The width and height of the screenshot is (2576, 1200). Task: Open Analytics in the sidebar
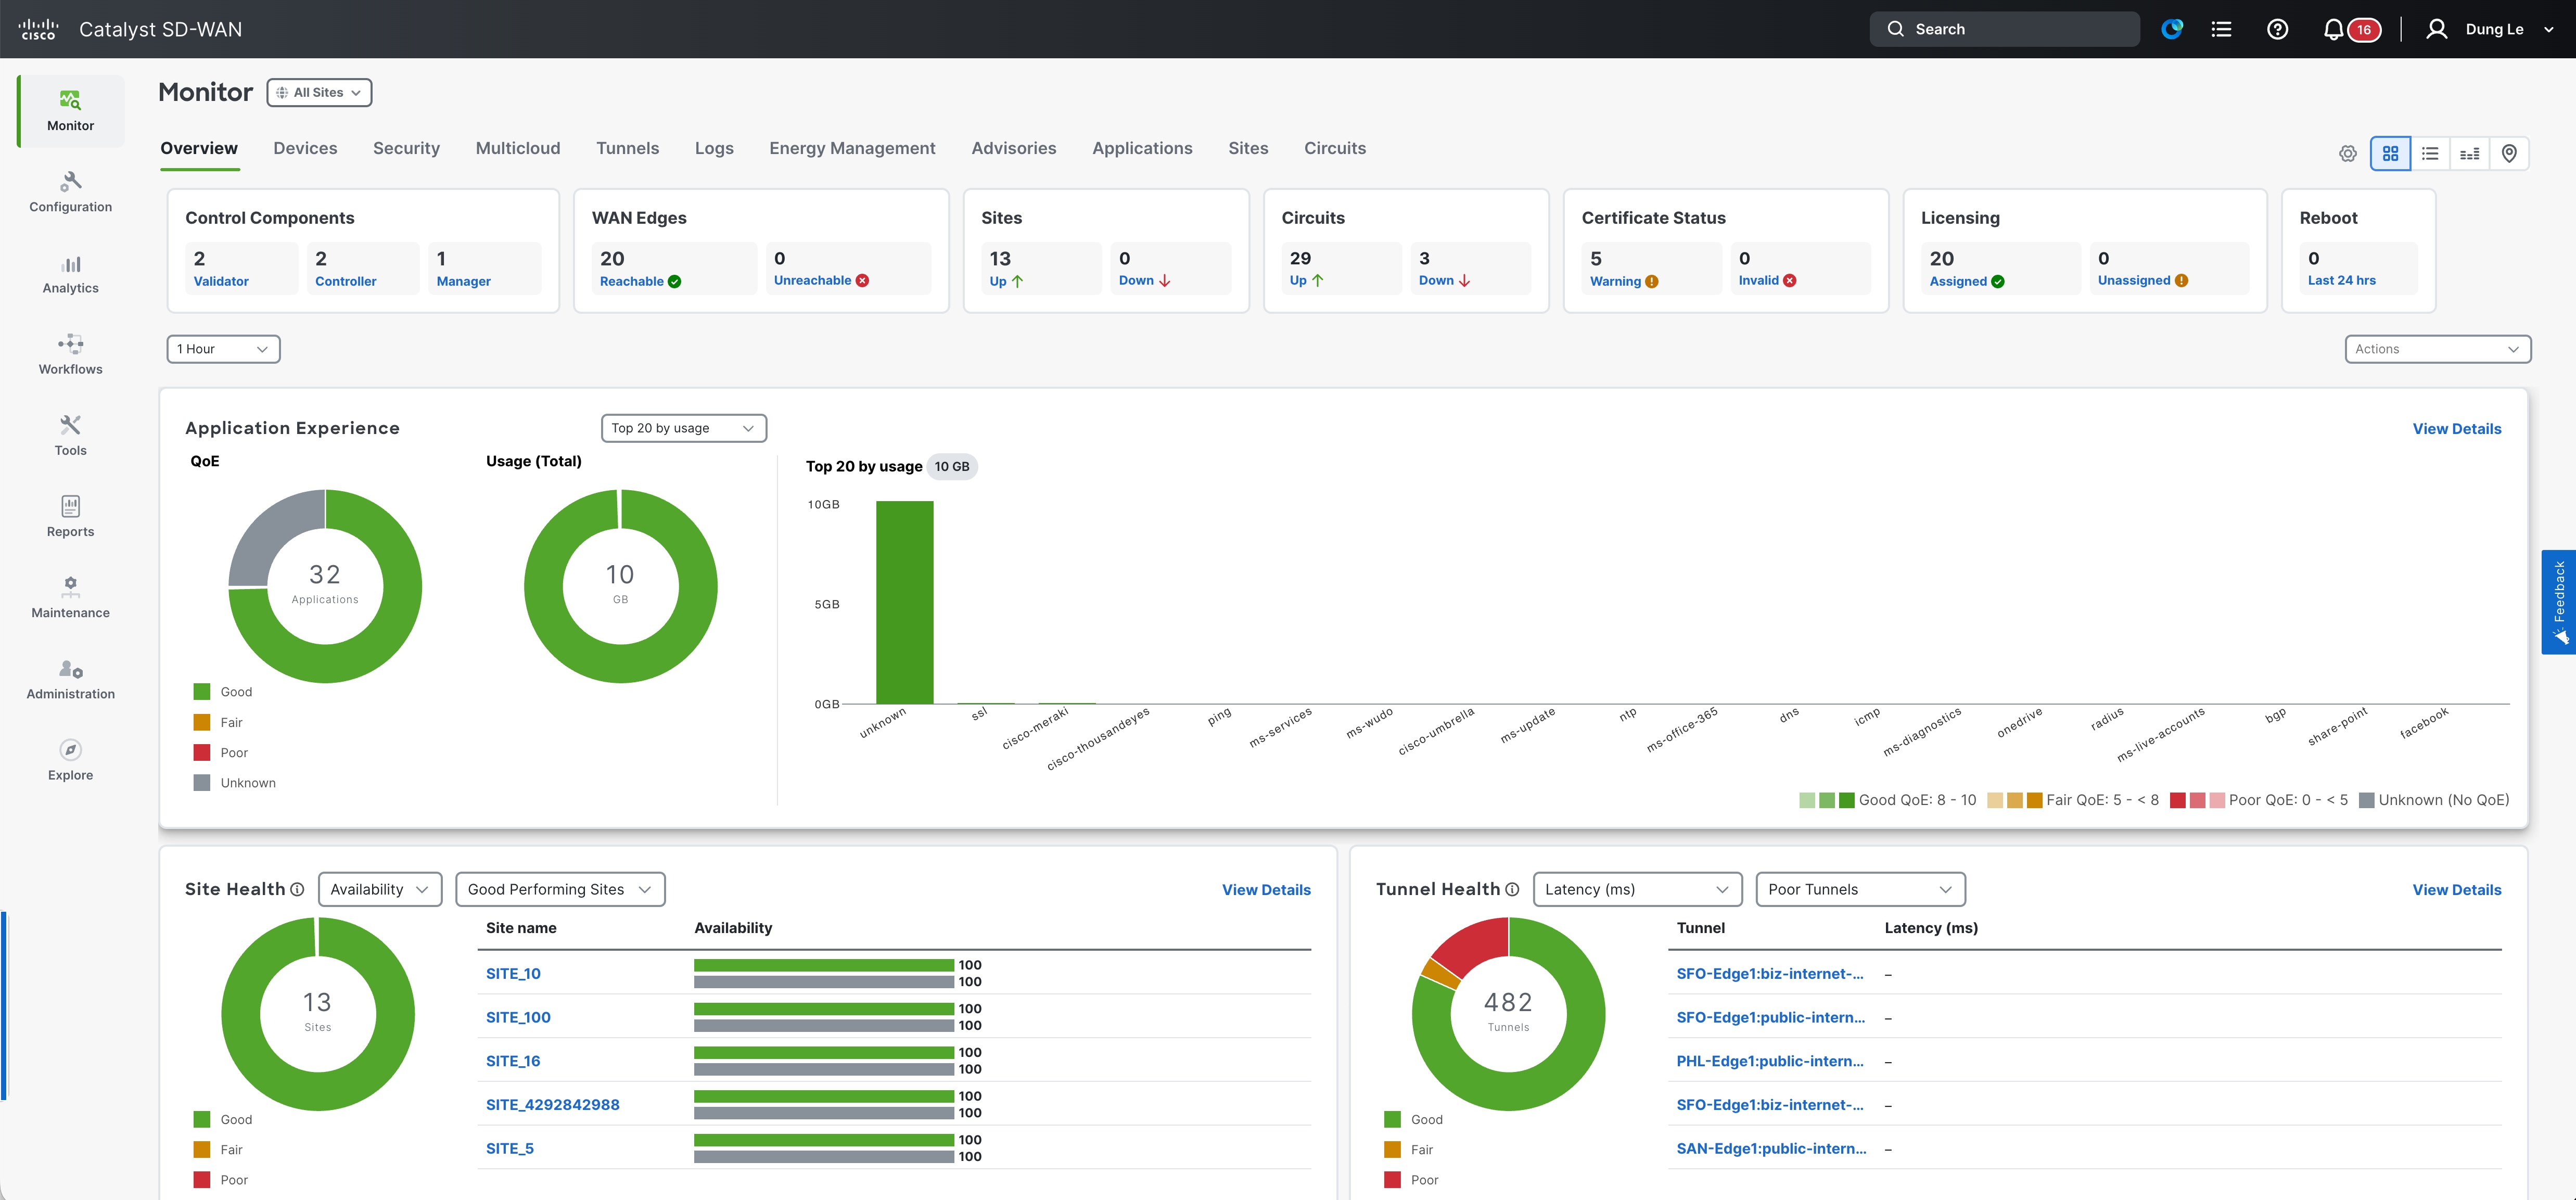(70, 273)
